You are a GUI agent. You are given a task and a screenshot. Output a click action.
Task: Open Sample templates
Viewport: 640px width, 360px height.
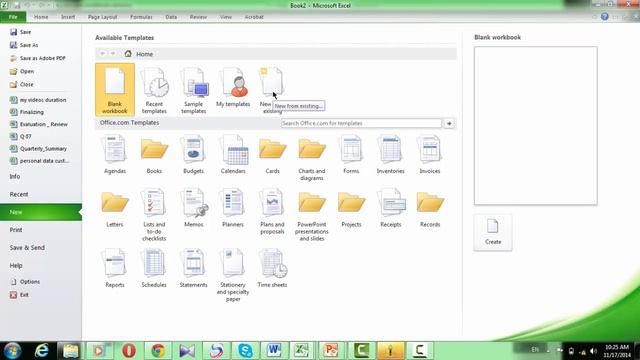193,90
